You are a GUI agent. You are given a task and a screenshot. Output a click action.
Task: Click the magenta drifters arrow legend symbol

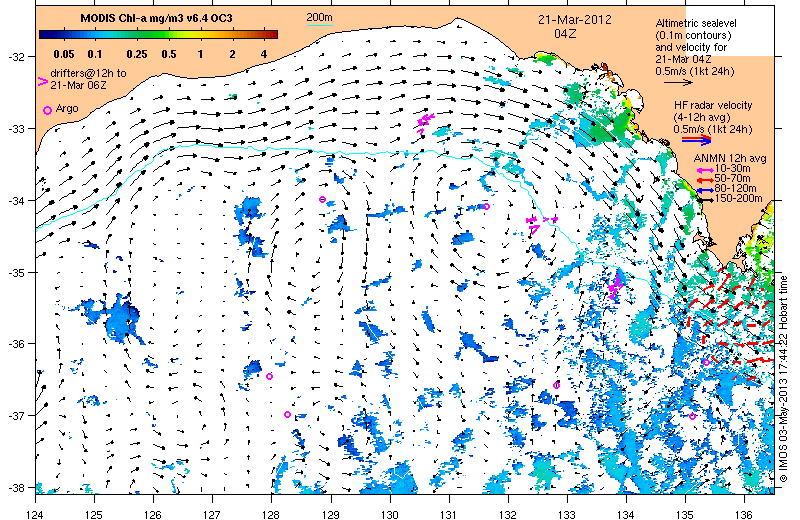pyautogui.click(x=43, y=82)
